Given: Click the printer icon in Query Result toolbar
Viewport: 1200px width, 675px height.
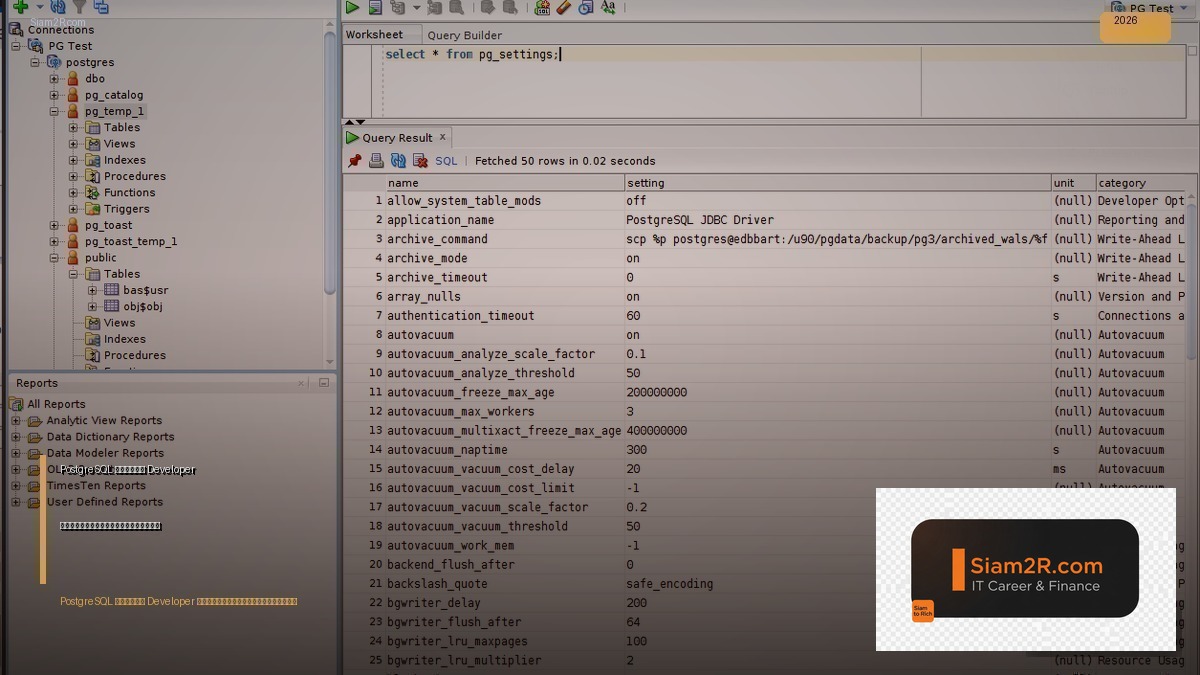Looking at the screenshot, I should [x=376, y=161].
